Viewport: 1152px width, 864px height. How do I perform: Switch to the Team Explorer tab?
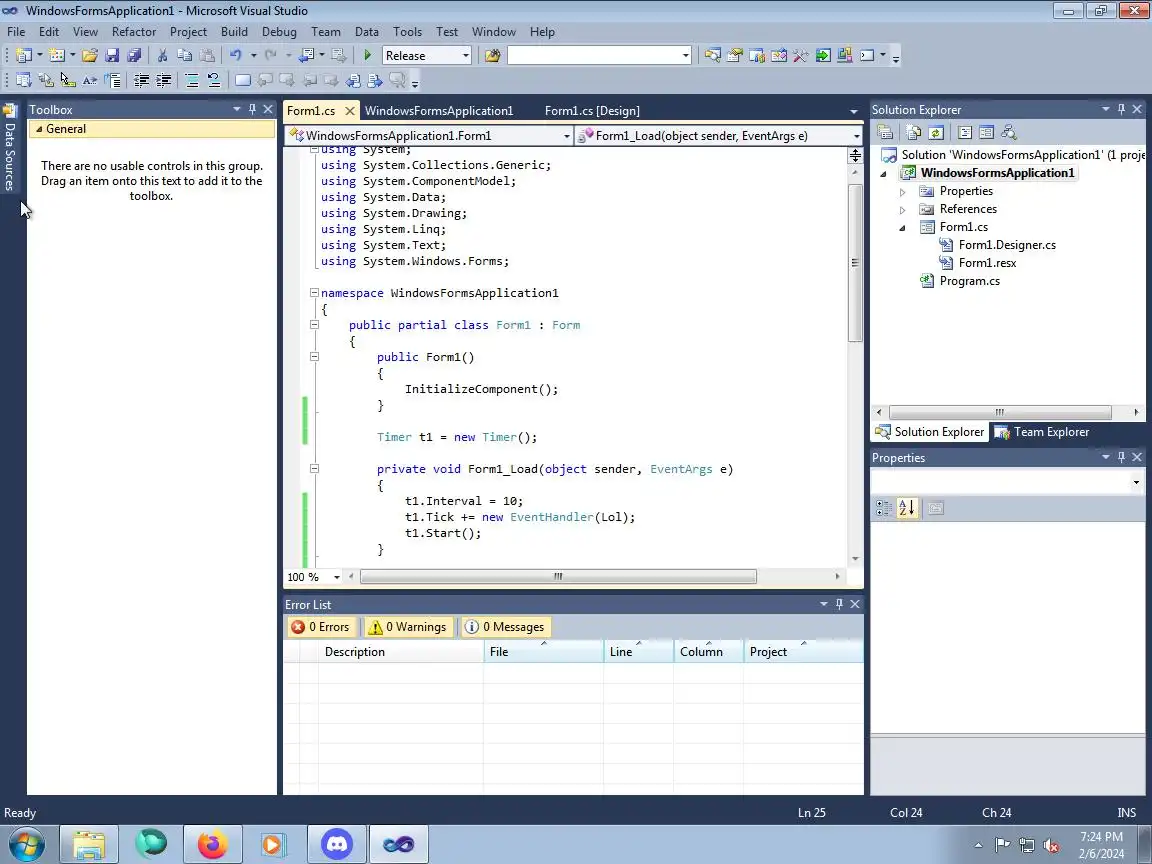pyautogui.click(x=1043, y=432)
